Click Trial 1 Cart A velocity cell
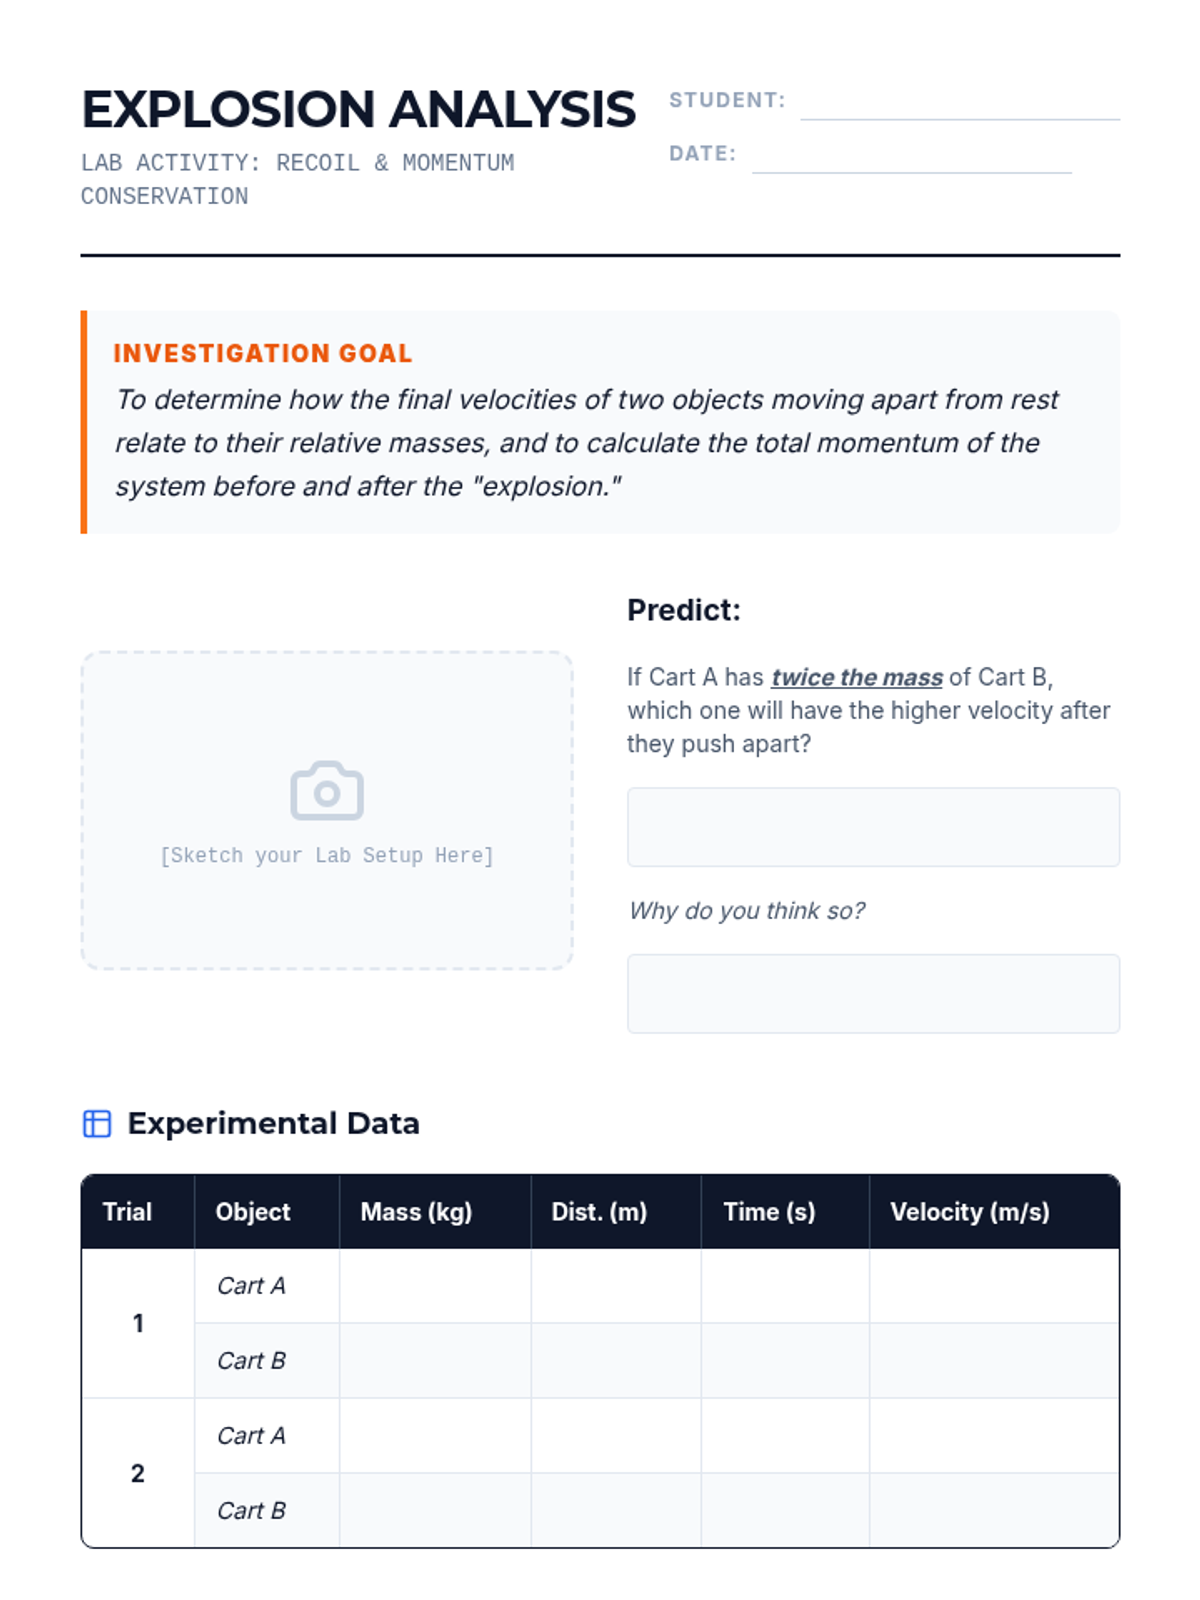1200x1600 pixels. [994, 1286]
